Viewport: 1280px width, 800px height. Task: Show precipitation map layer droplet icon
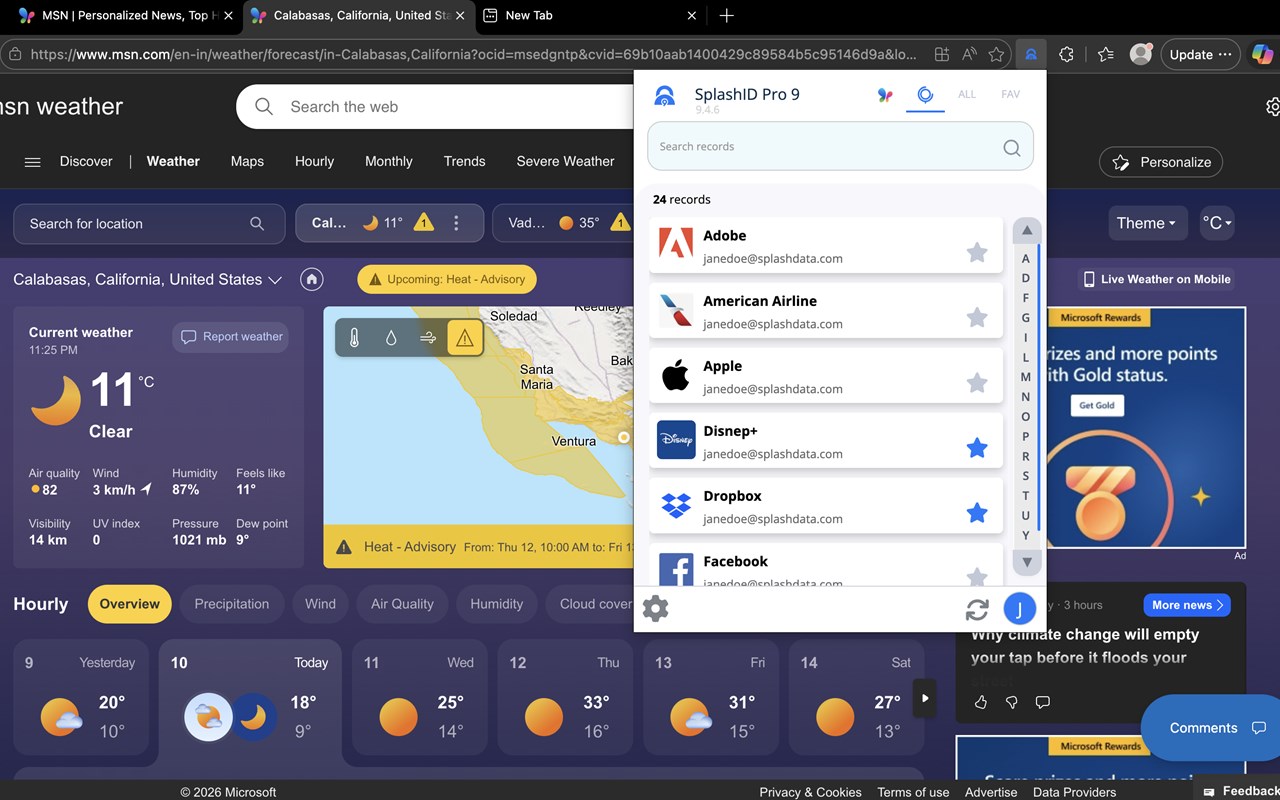tap(391, 338)
